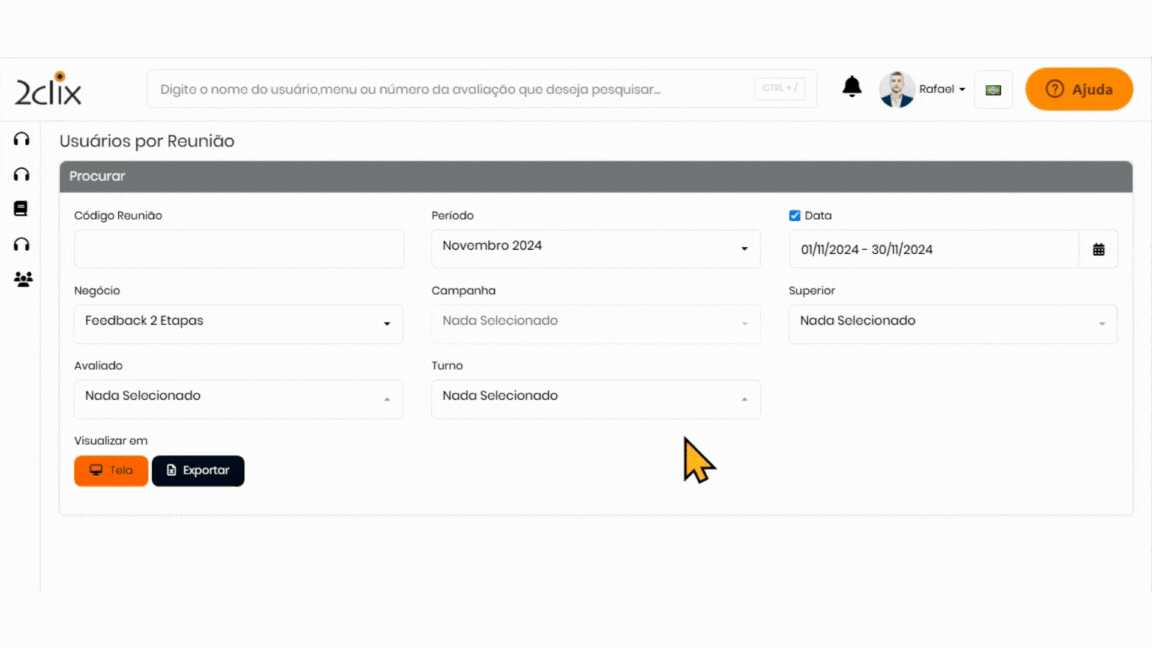
Task: Open the Avaliado dropdown list
Action: pyautogui.click(x=238, y=397)
